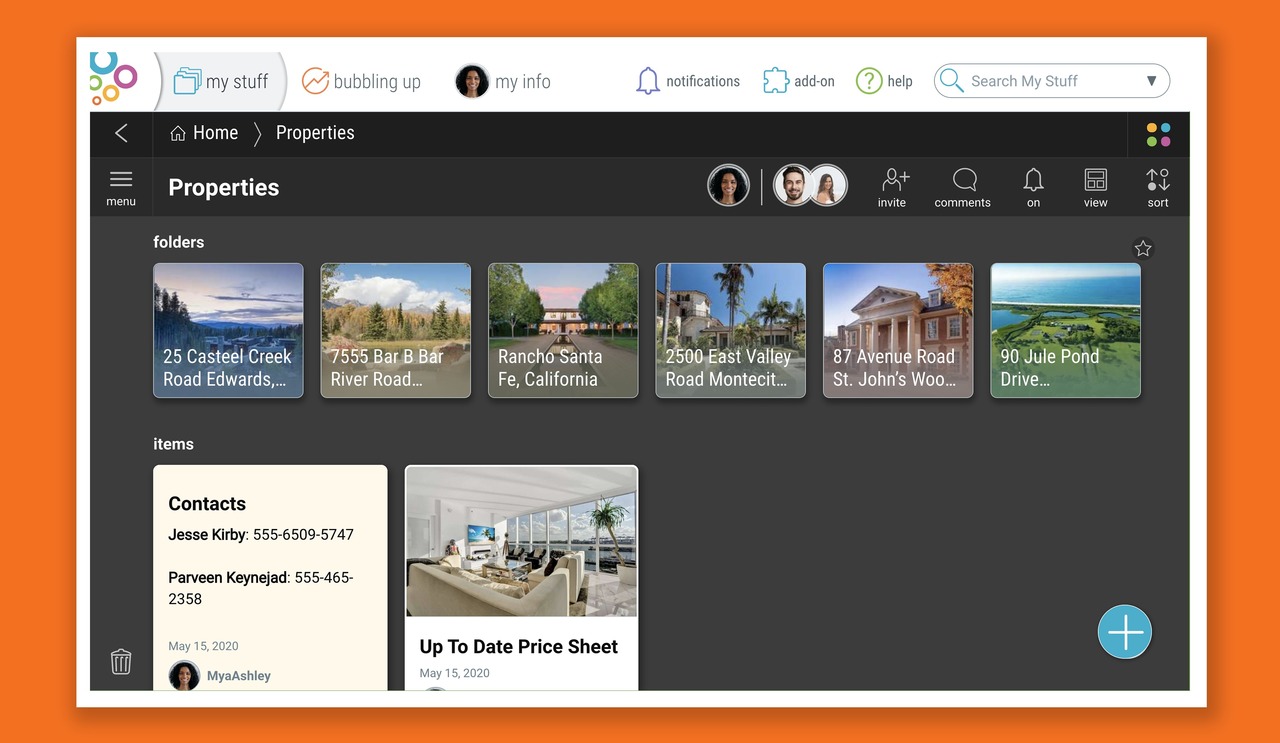The image size is (1280, 743).
Task: Switch to the bubbling up tab
Action: coord(361,82)
